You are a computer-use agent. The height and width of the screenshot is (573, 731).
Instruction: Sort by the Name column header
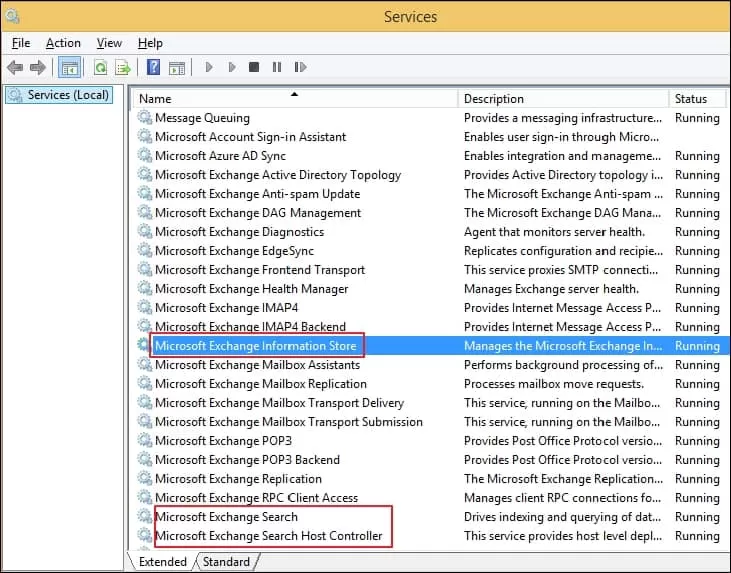tap(295, 98)
